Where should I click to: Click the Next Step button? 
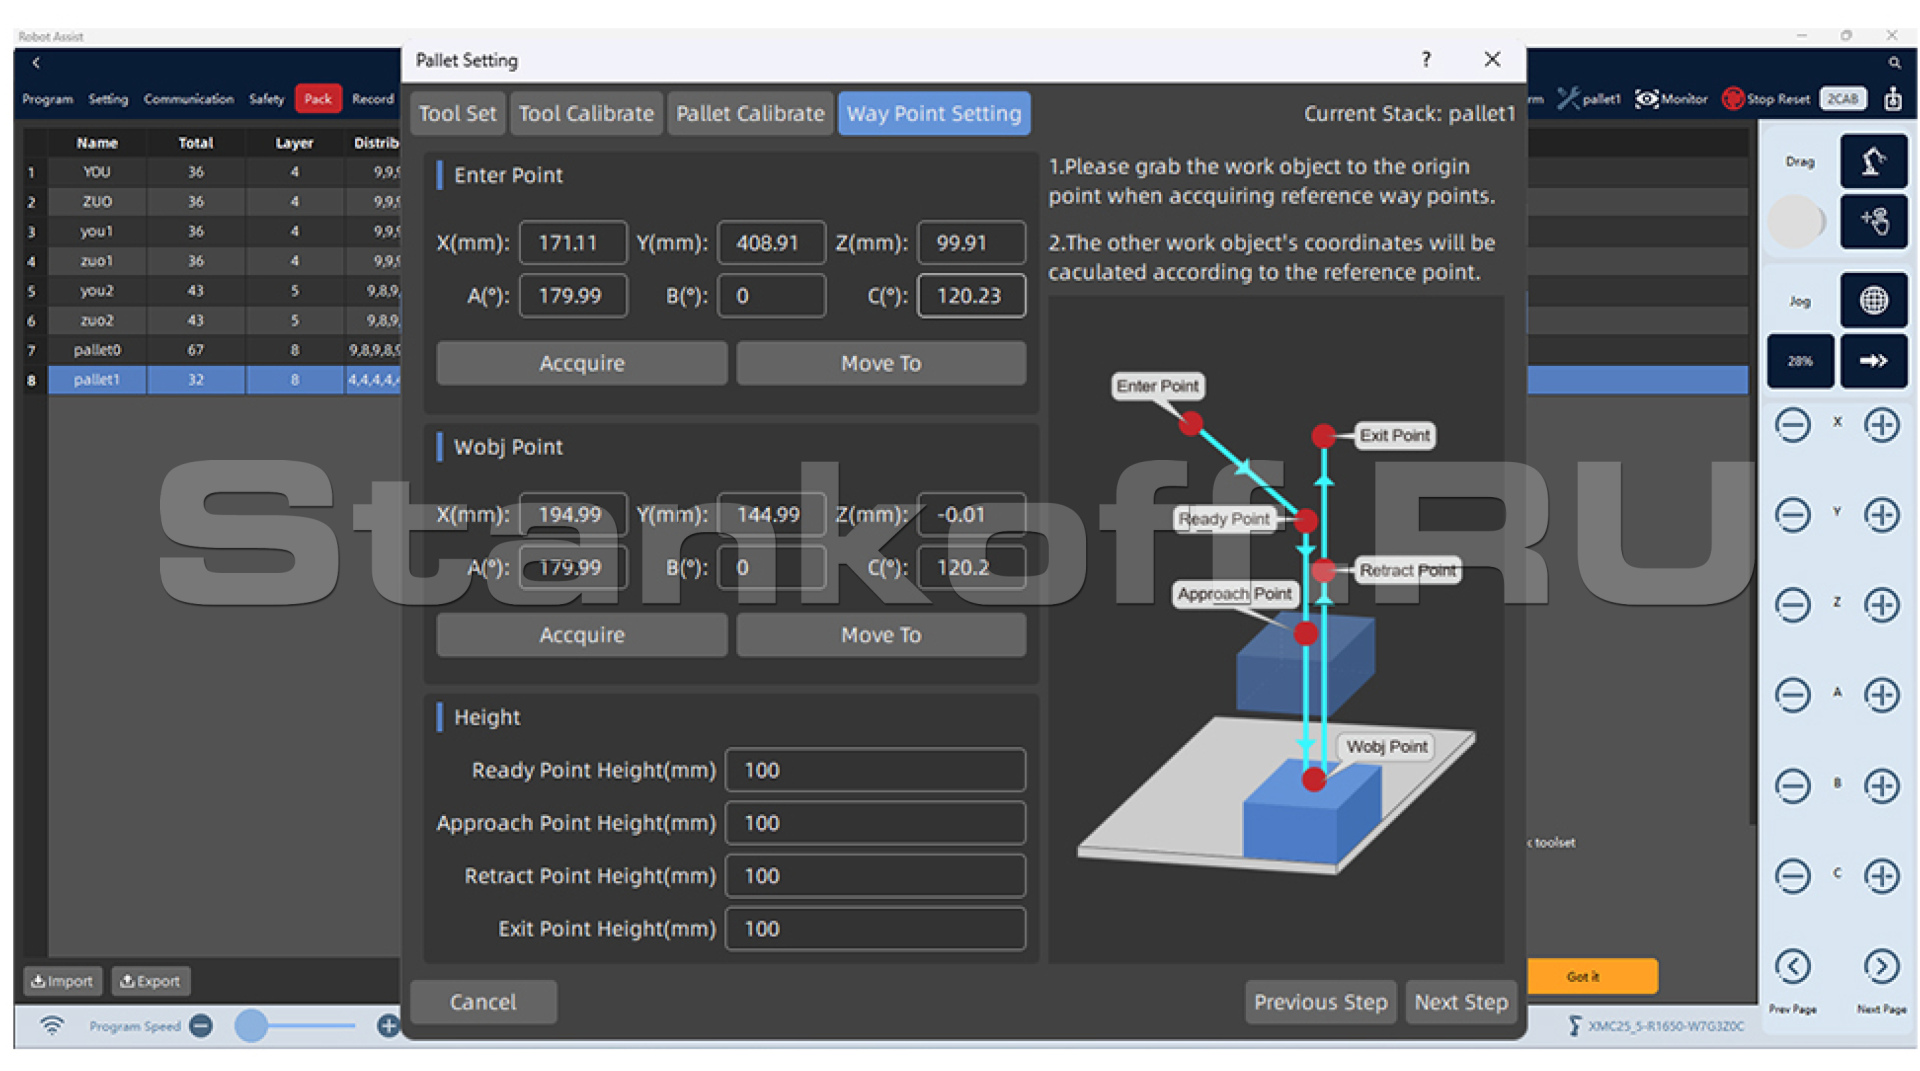tap(1461, 1003)
